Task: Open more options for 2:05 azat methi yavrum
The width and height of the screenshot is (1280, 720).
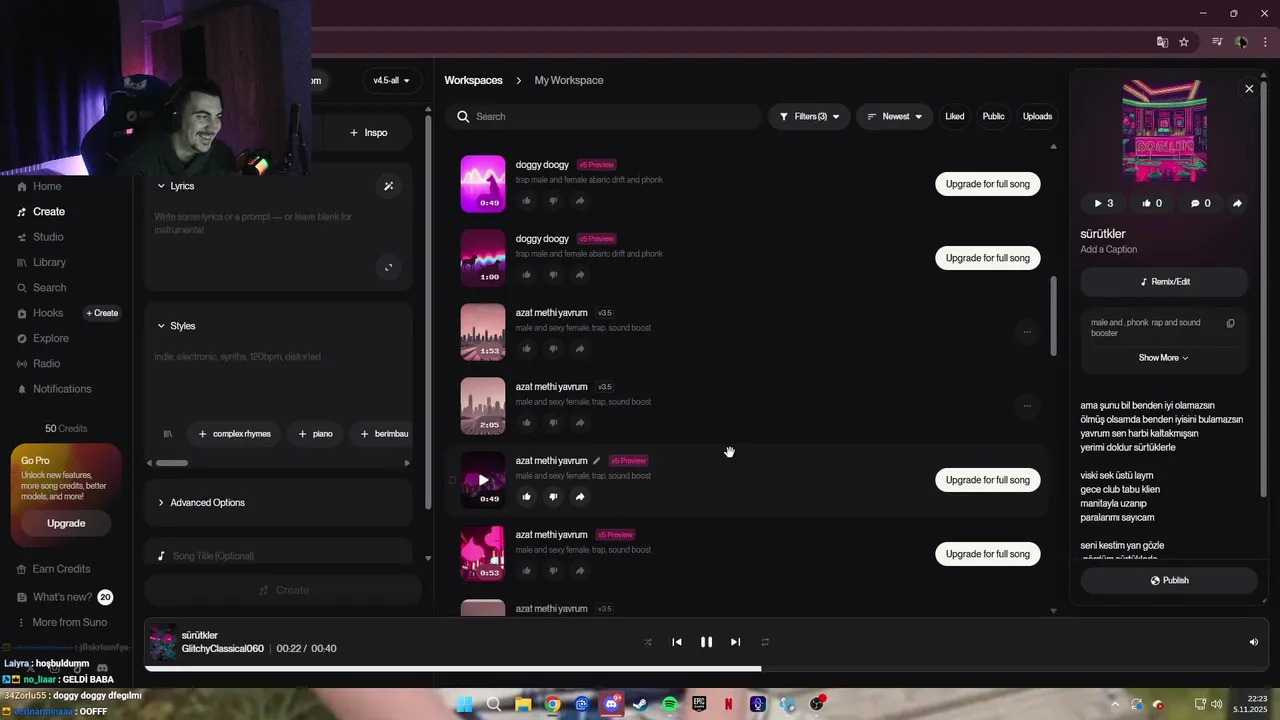Action: point(1026,406)
